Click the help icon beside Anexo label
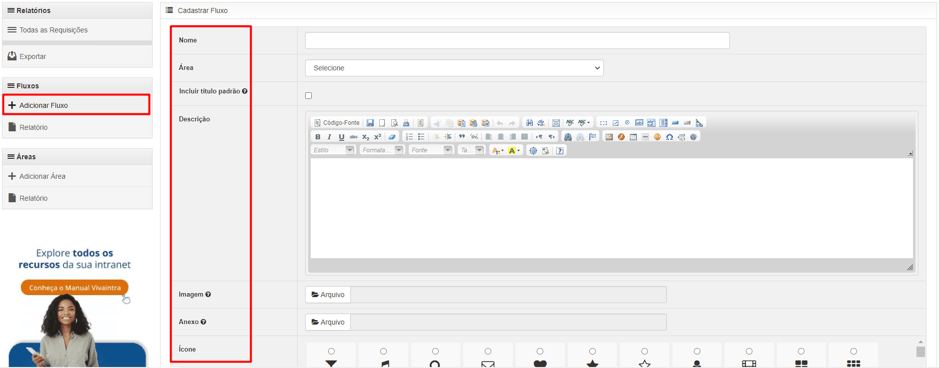Image resolution: width=939 pixels, height=368 pixels. (204, 322)
